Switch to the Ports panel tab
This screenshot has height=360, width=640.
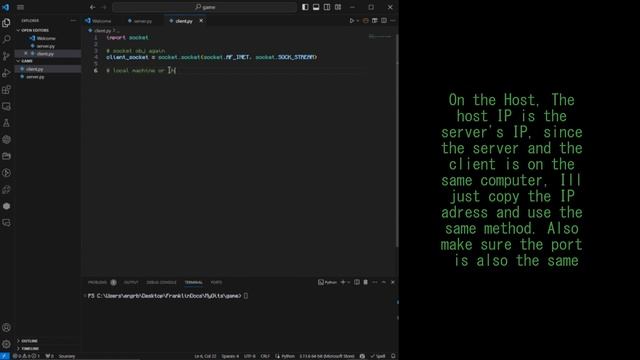point(216,282)
